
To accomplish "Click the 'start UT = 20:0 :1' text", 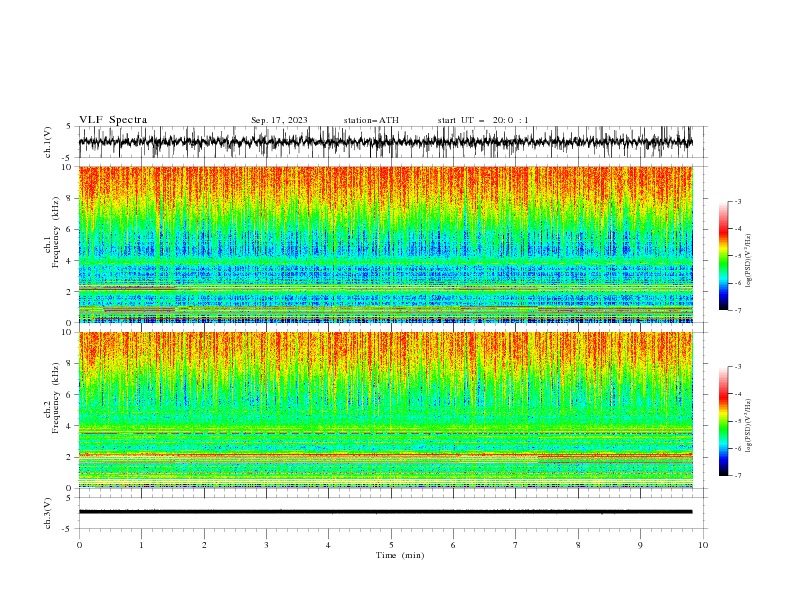I will 483,120.
